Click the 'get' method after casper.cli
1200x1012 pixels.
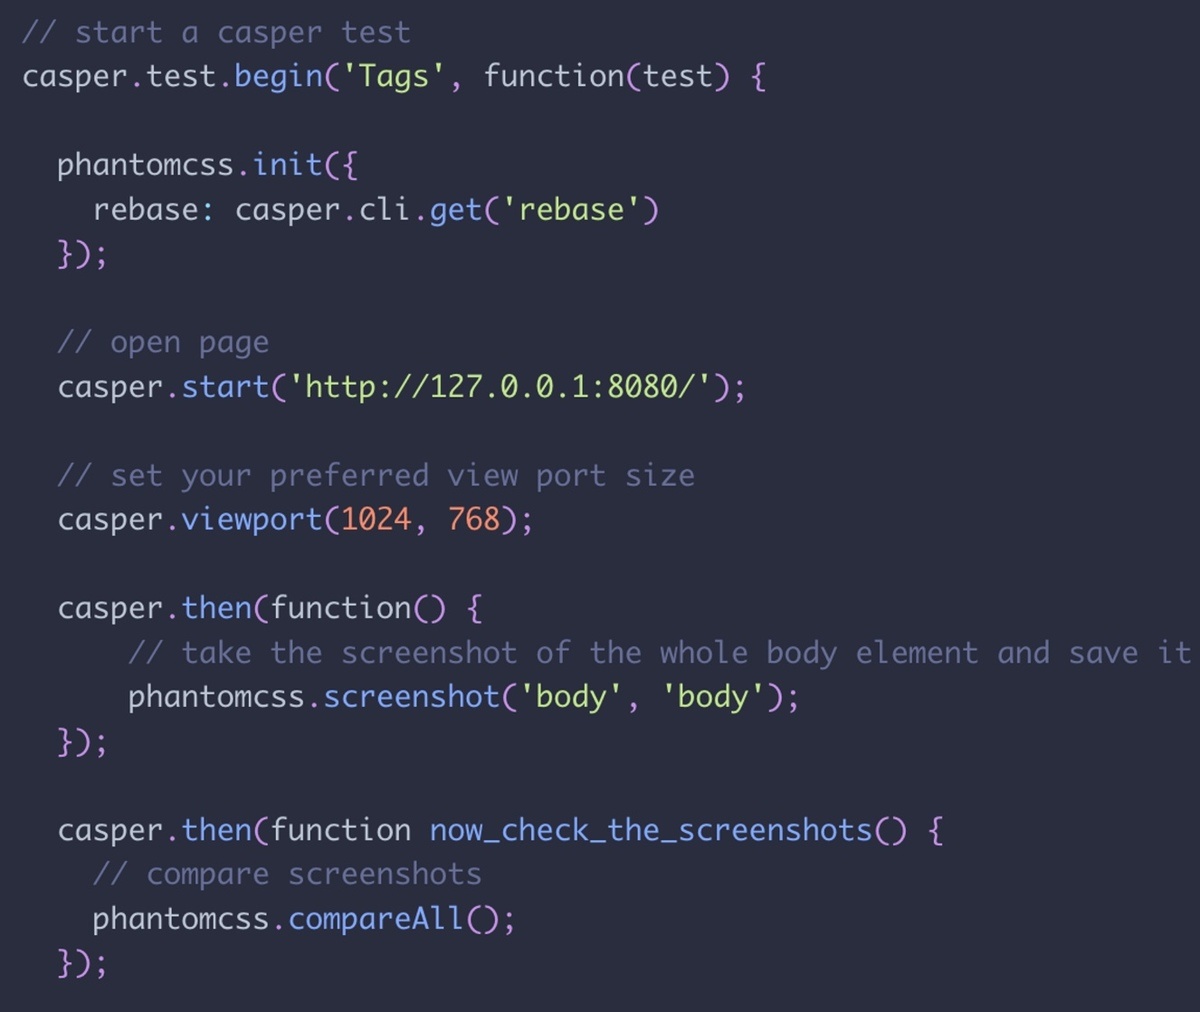(x=456, y=210)
